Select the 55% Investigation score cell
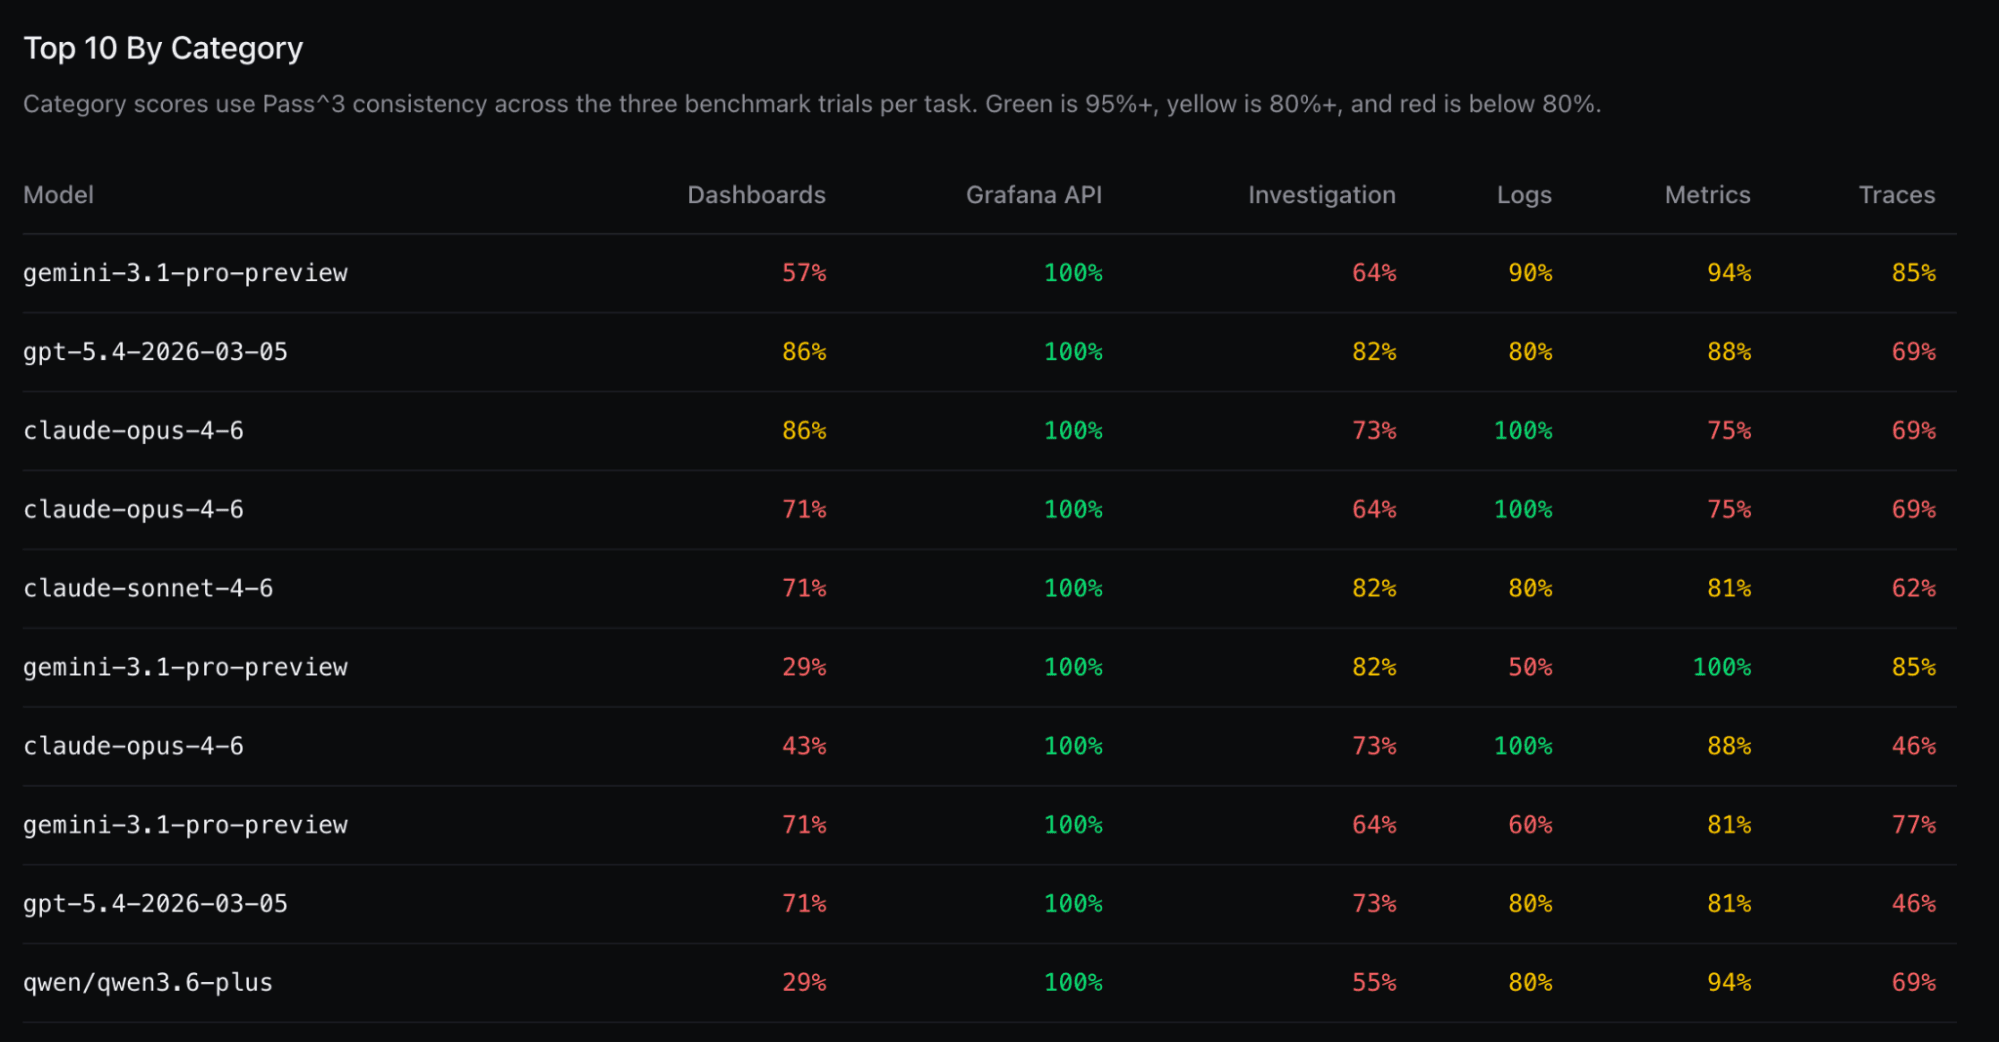This screenshot has height=1043, width=1999. 1373,982
